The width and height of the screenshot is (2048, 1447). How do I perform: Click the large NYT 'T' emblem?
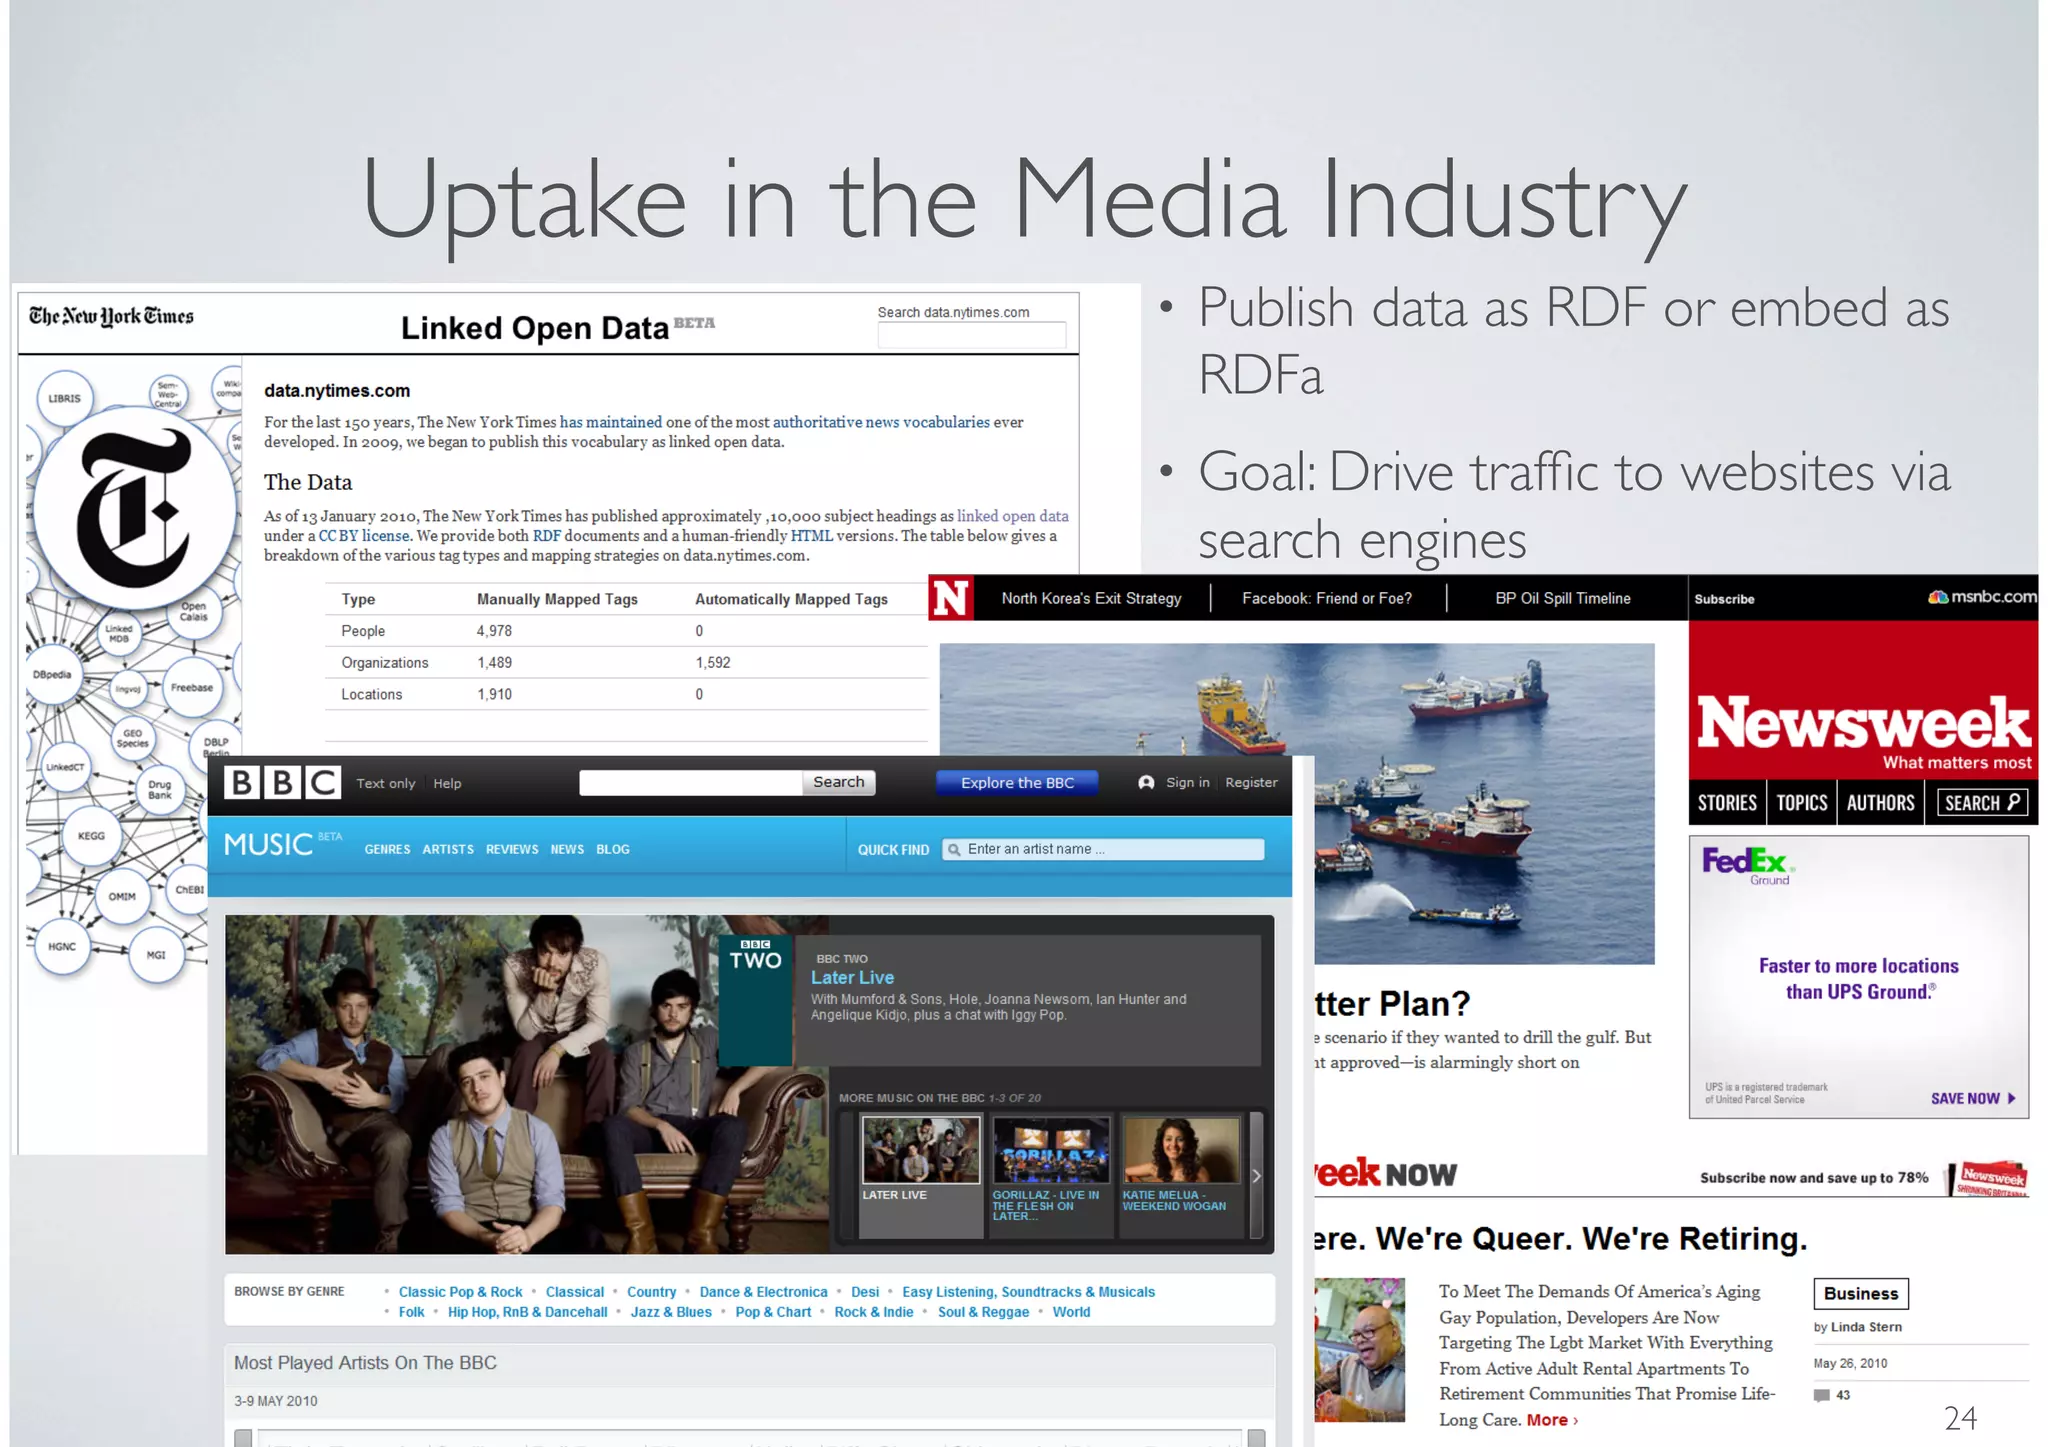(134, 507)
